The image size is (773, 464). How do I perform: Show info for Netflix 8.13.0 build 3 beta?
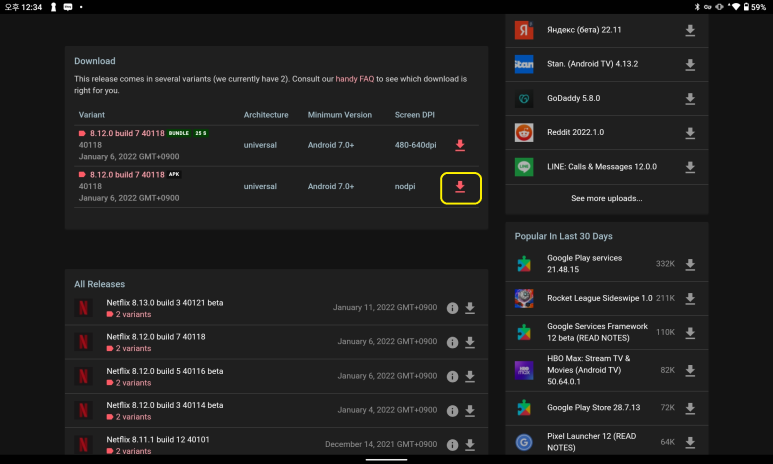pos(452,308)
